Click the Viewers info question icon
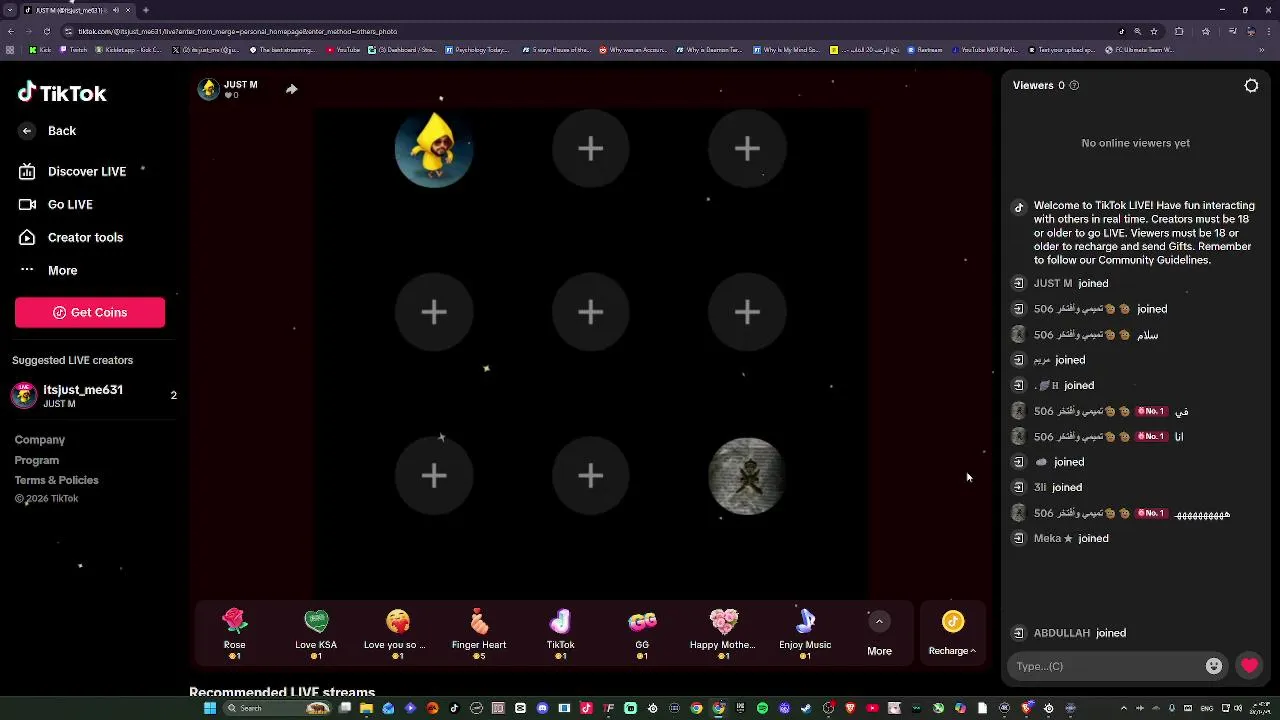Screen dimensions: 1280x720 [x=1074, y=85]
